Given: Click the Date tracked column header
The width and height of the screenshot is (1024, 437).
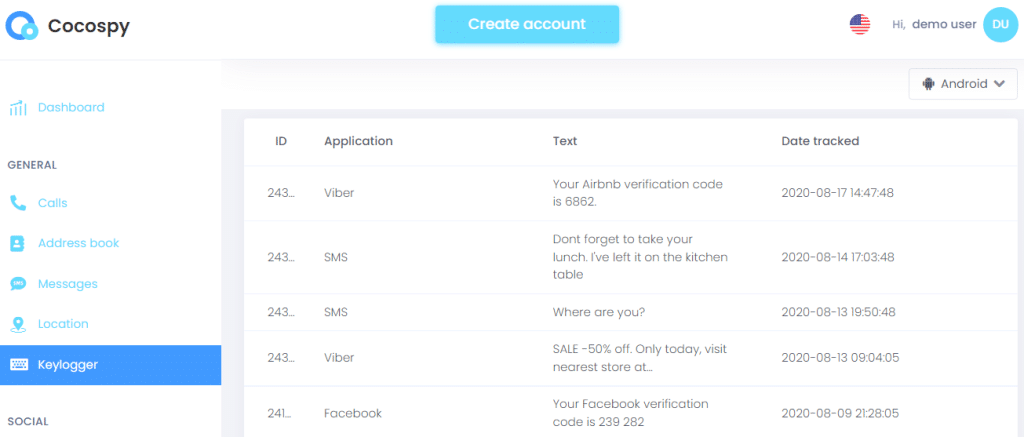Looking at the screenshot, I should coord(820,141).
